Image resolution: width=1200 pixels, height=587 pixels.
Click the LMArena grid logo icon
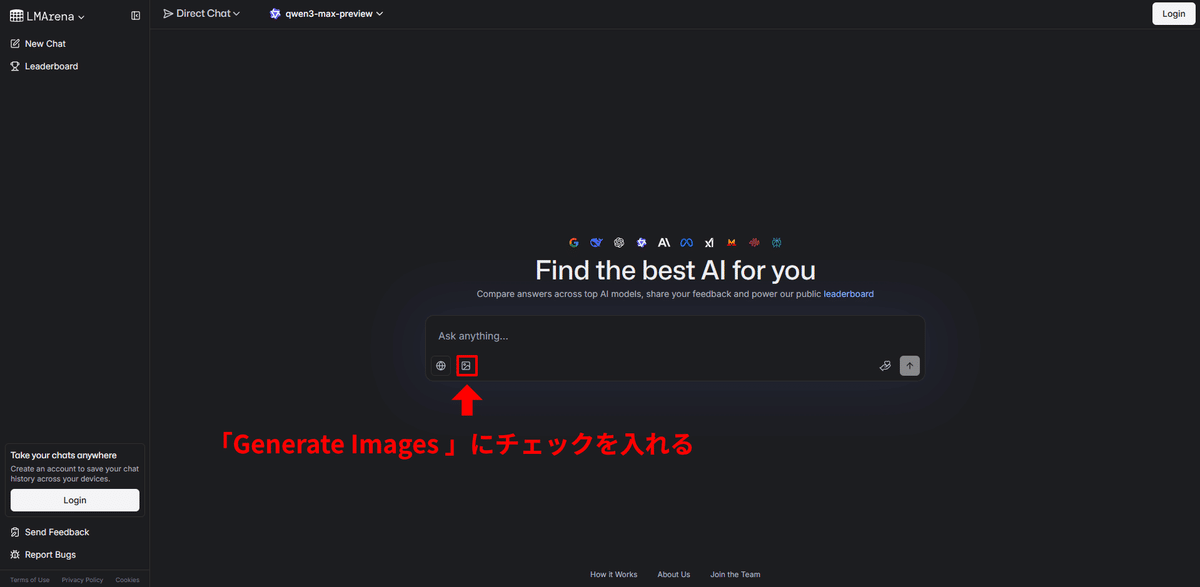[16, 15]
